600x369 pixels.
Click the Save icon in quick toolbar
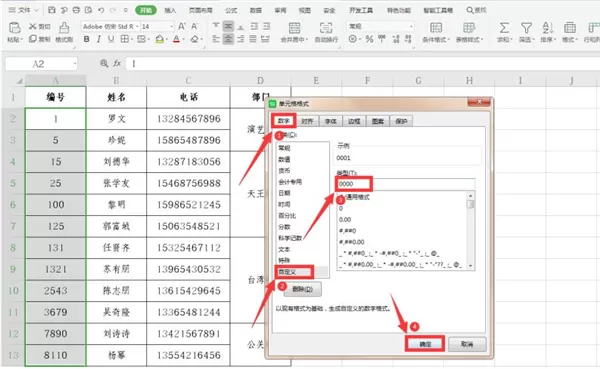[52, 10]
